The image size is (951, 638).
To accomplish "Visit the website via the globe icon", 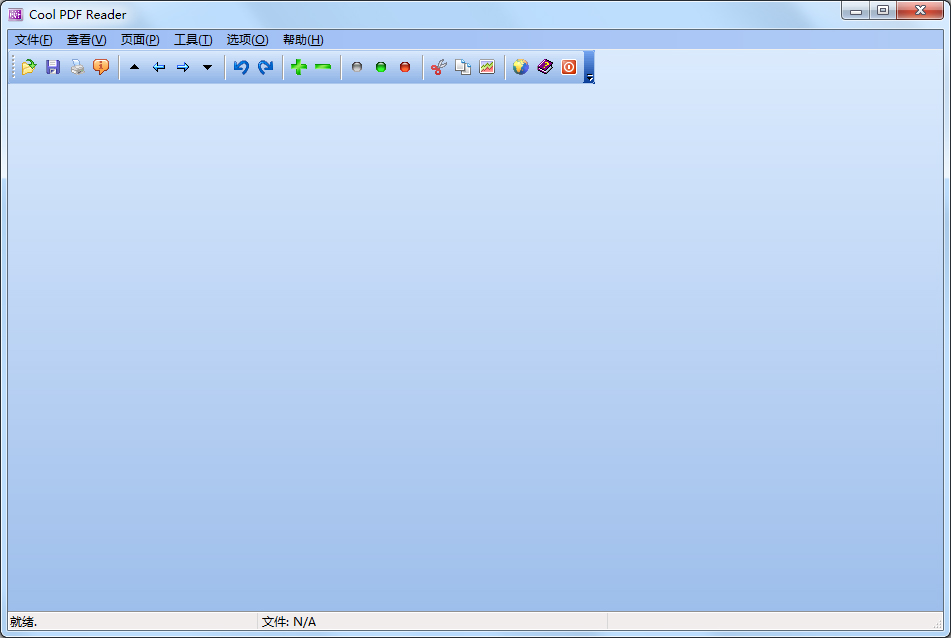I will 520,67.
